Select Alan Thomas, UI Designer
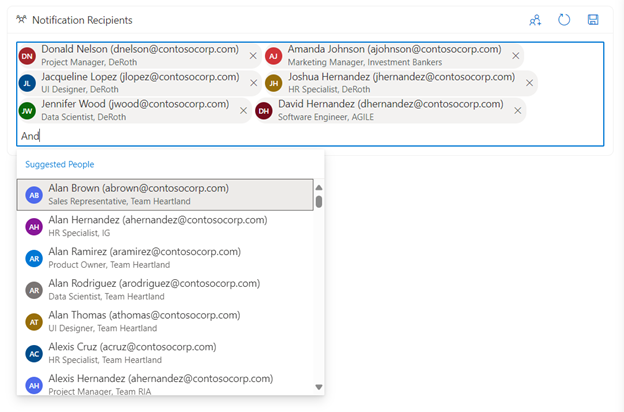Viewport: 624px width, 412px height. tap(165, 322)
